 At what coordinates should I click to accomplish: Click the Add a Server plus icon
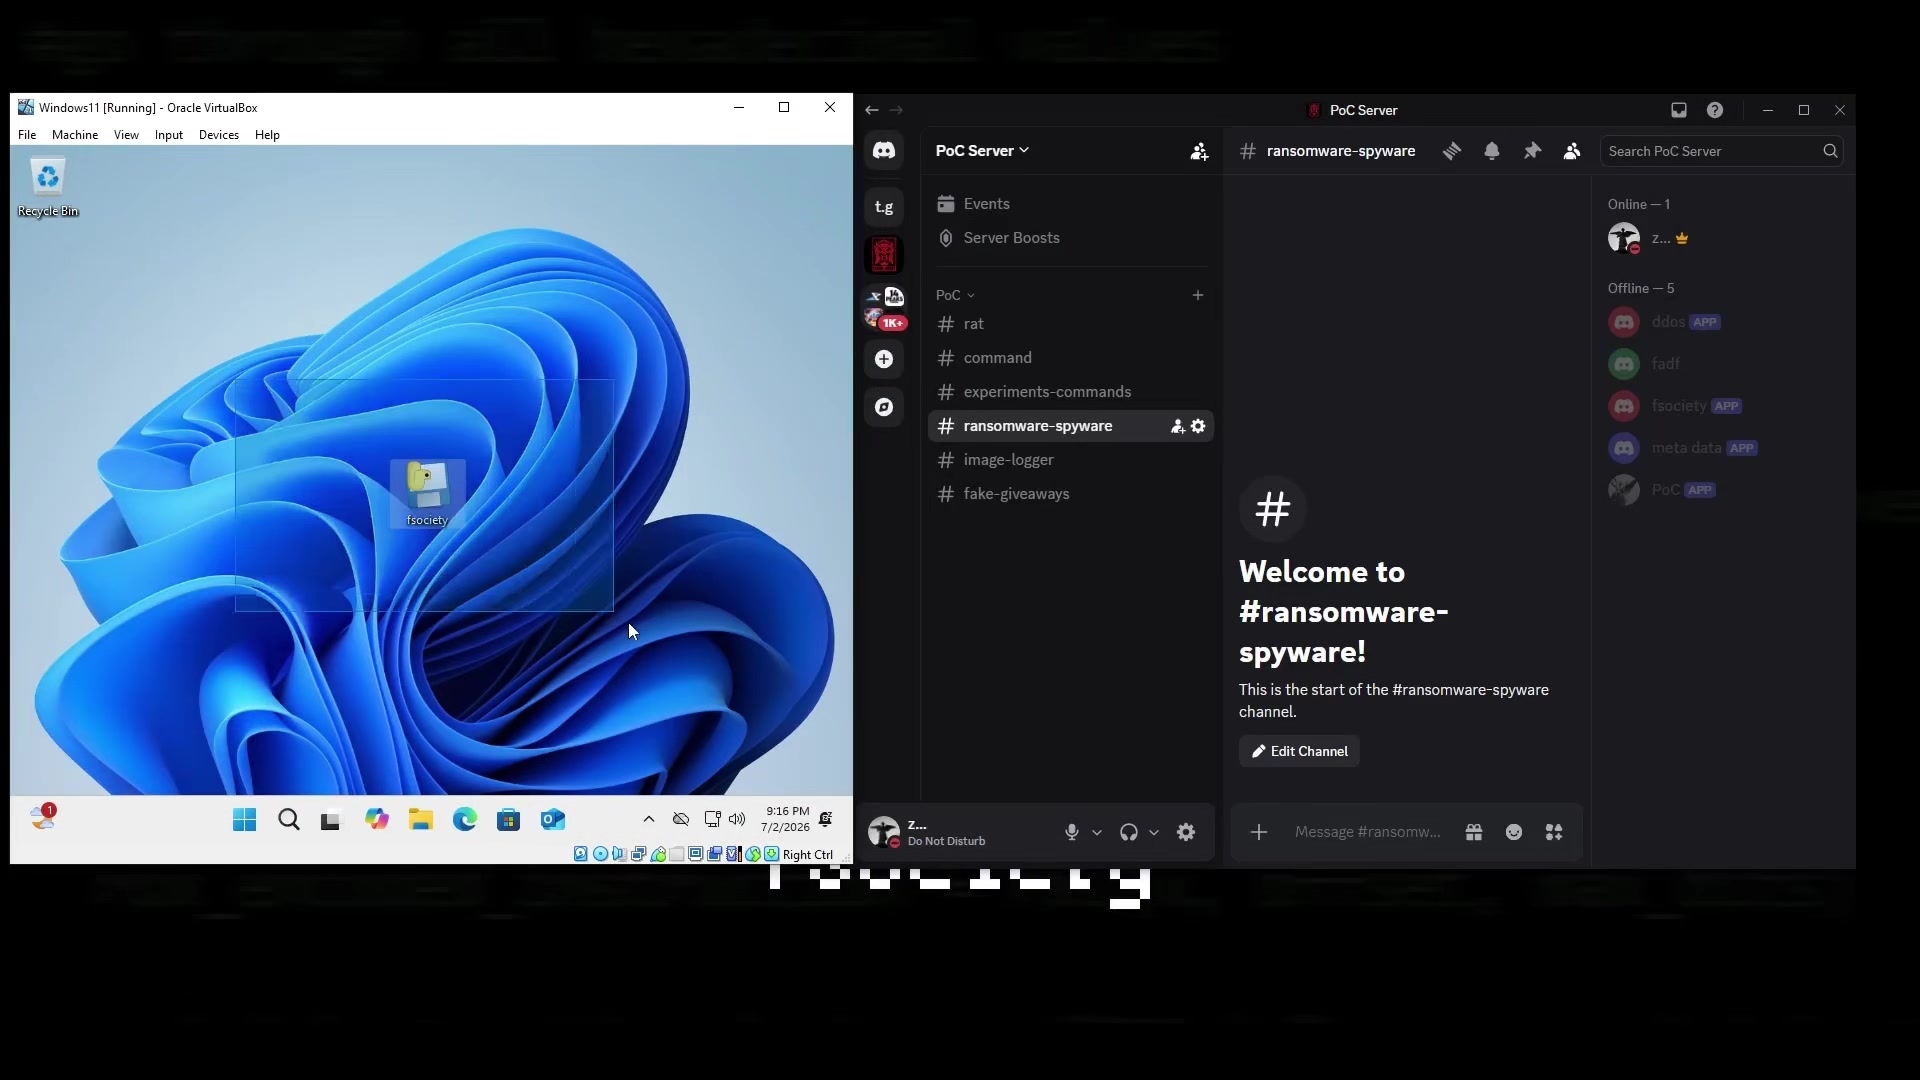point(884,359)
